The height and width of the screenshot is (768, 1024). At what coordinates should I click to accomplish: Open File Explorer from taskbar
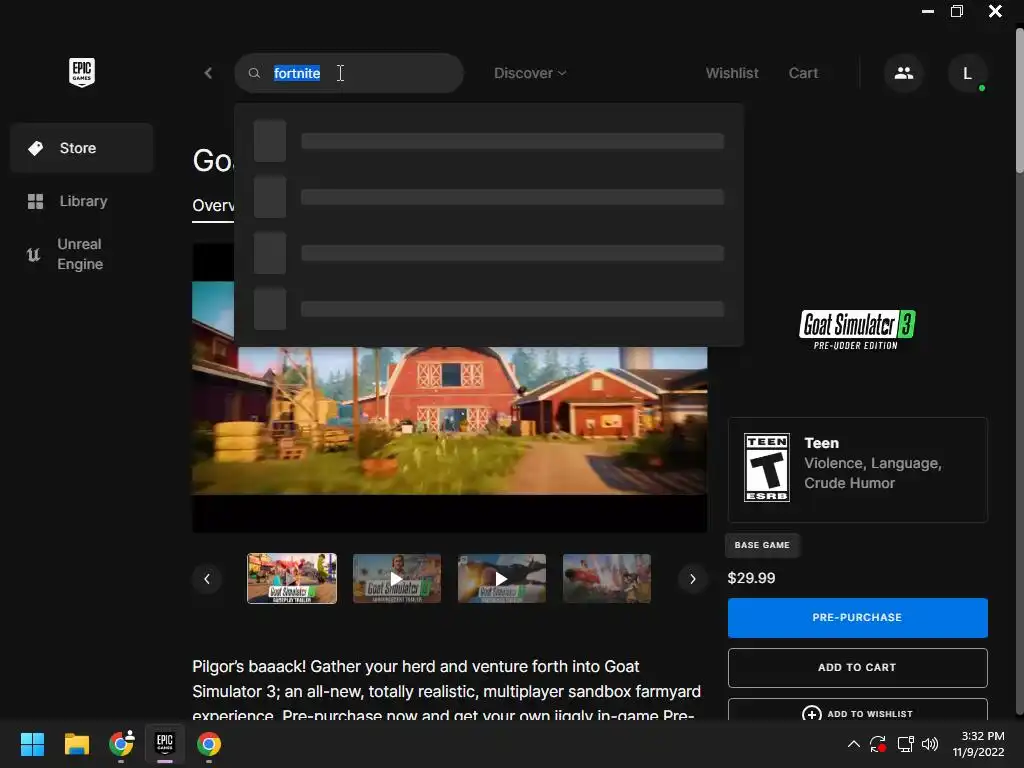(x=76, y=744)
